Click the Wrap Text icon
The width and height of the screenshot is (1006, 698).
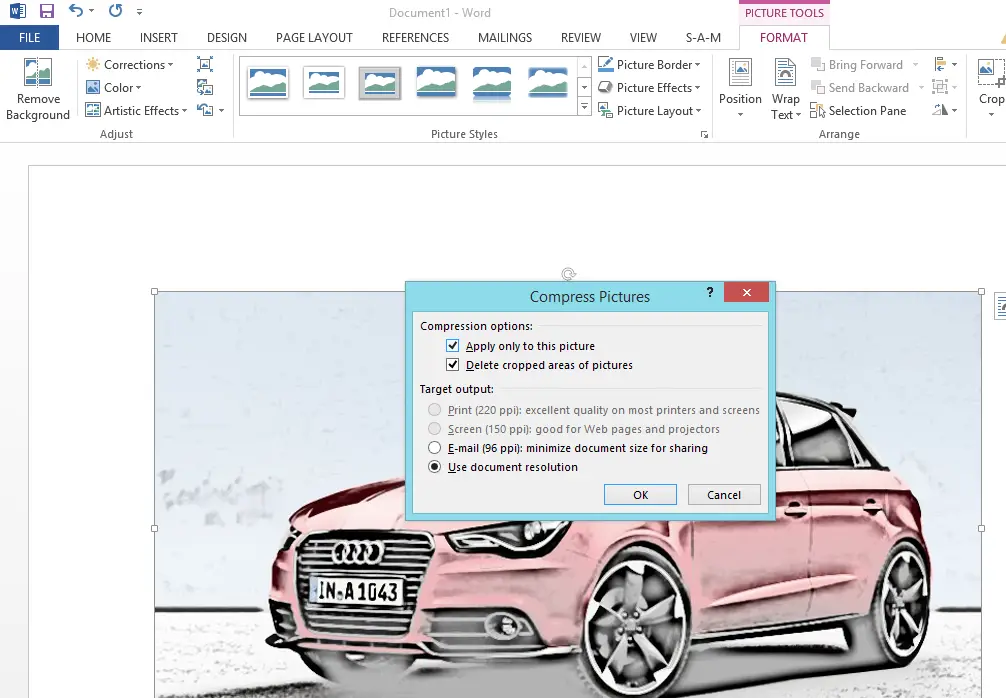(x=785, y=88)
